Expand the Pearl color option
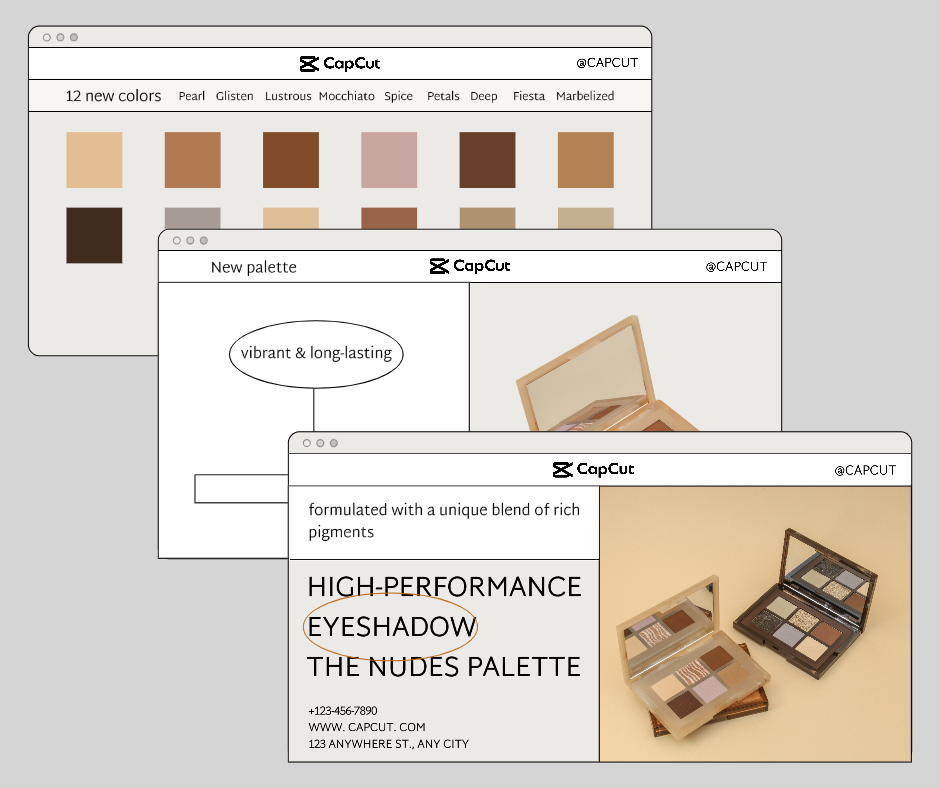Viewport: 940px width, 788px height. pyautogui.click(x=191, y=96)
